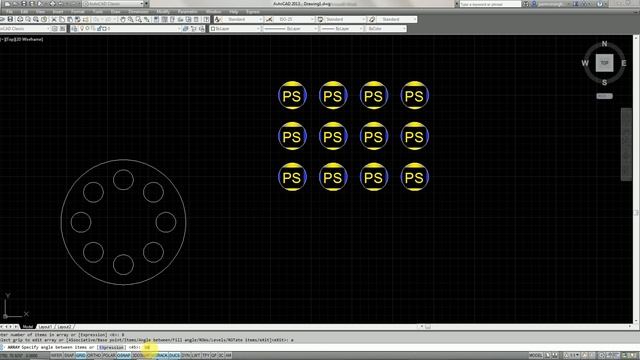Click the top-left PS symbol in the array
This screenshot has height=360, width=640.
point(292,96)
